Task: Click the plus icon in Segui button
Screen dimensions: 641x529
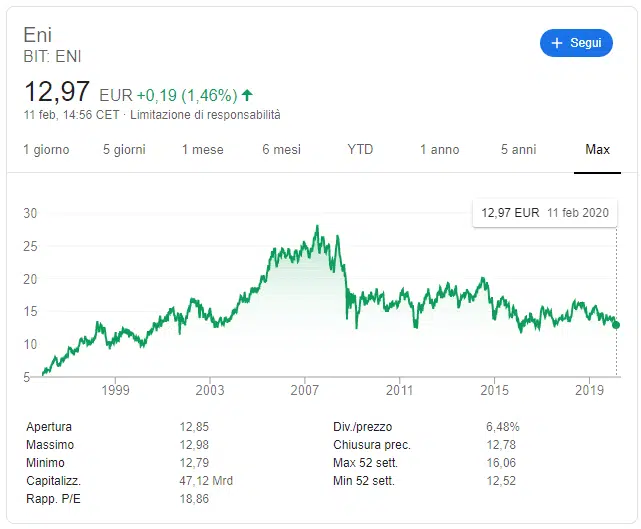Action: coord(557,43)
